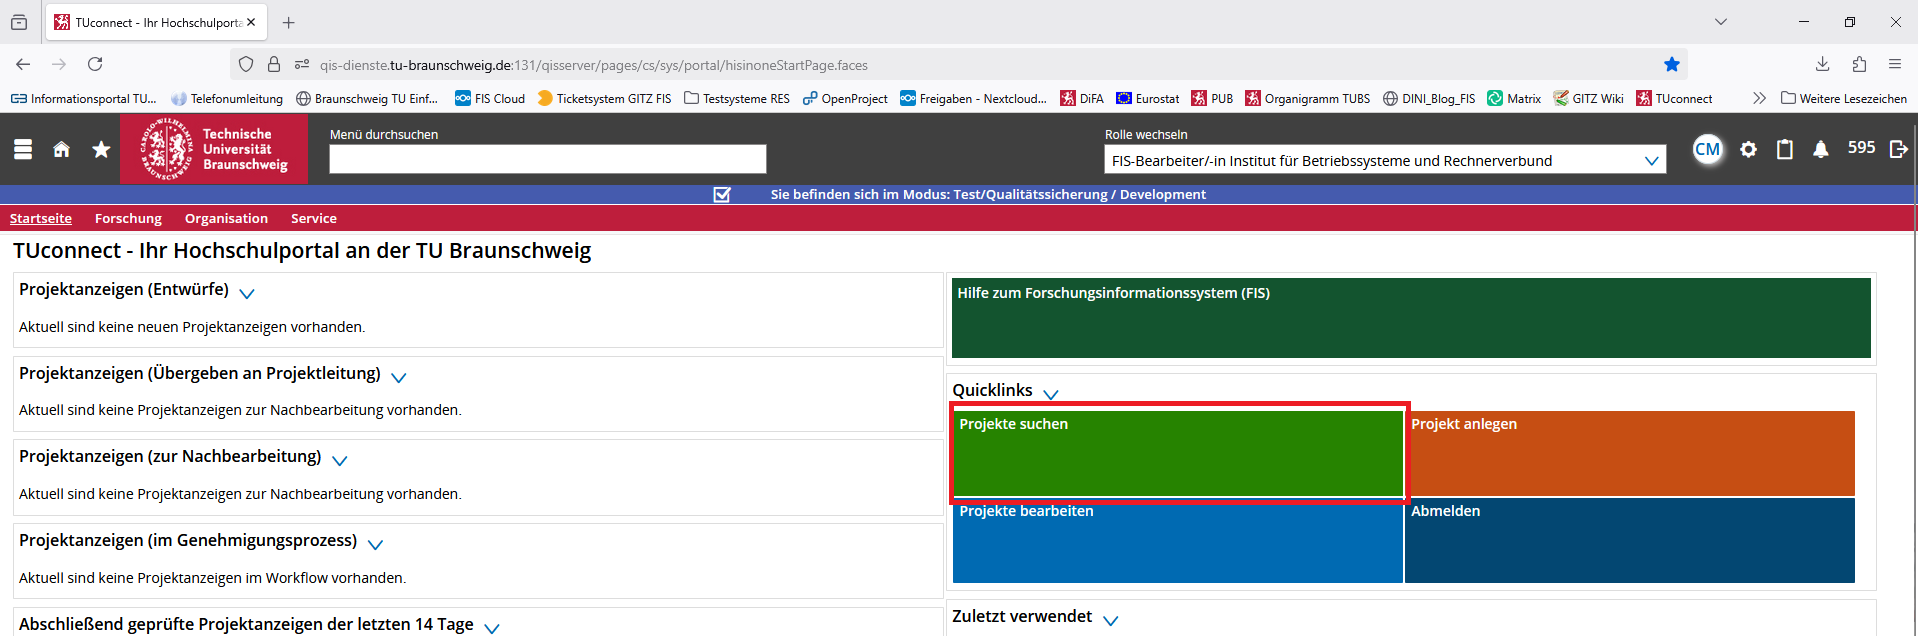Open Matrix bookmark

click(x=1514, y=98)
